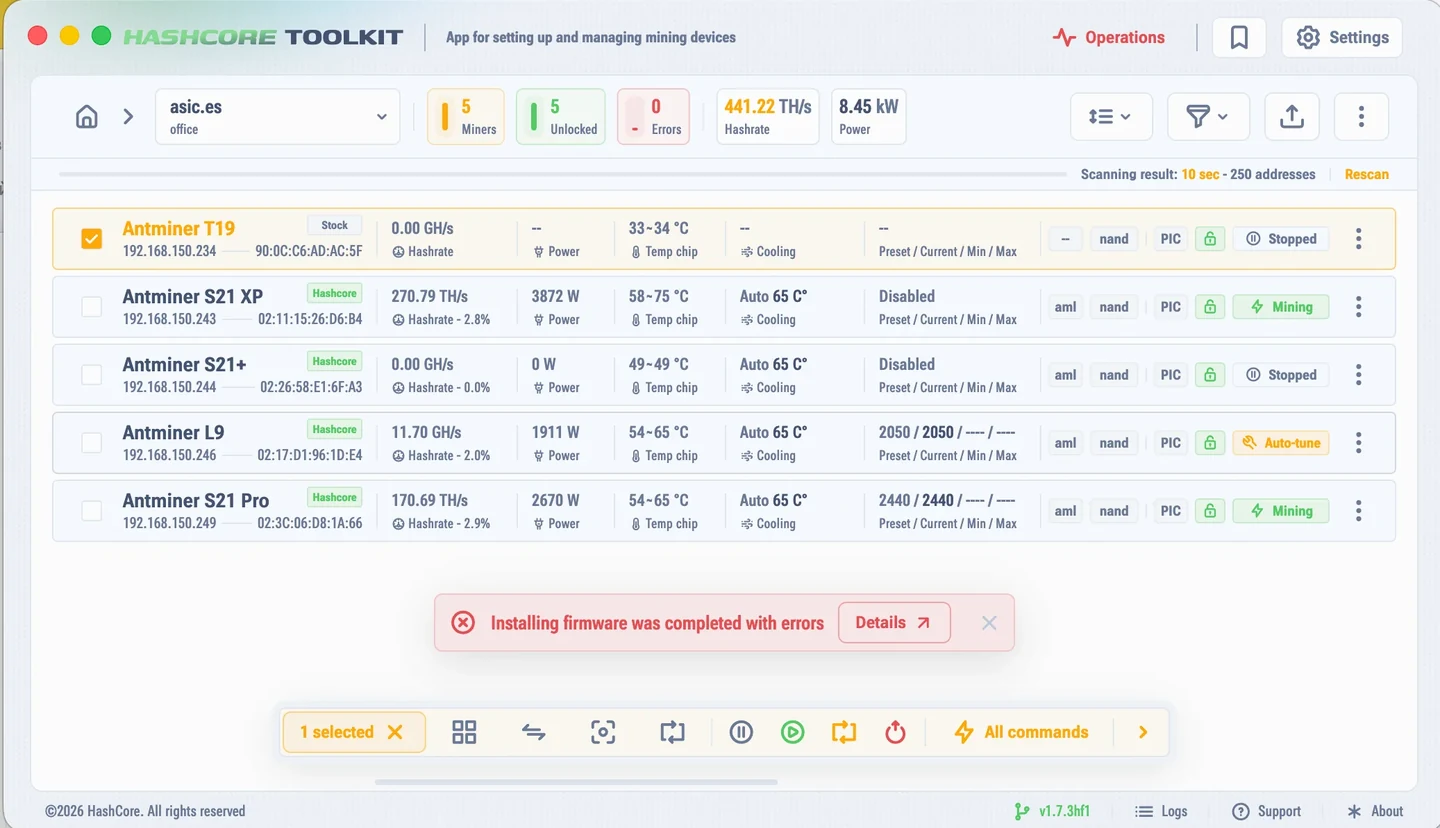Click the Stopped status badge on the Antminer T19 row
Viewport: 1440px width, 828px height.
1281,239
